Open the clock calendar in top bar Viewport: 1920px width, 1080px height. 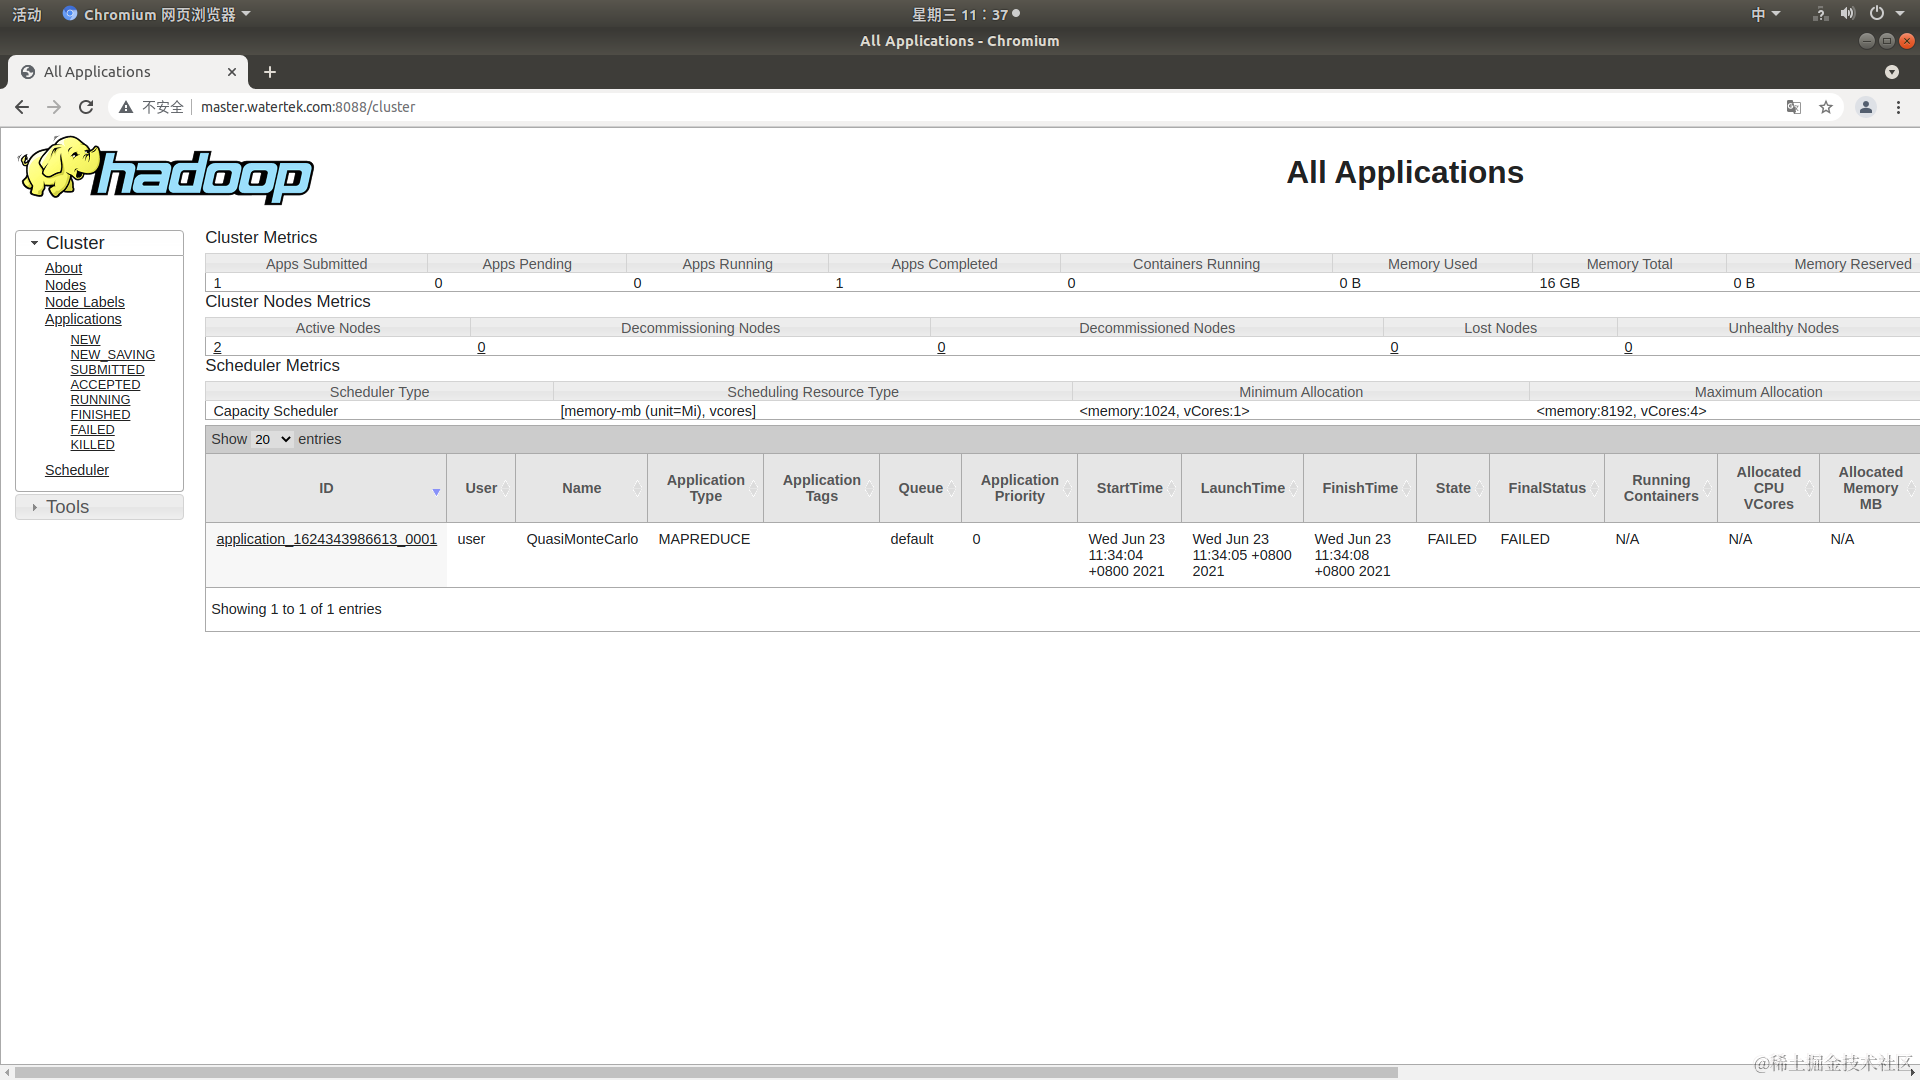[x=965, y=14]
